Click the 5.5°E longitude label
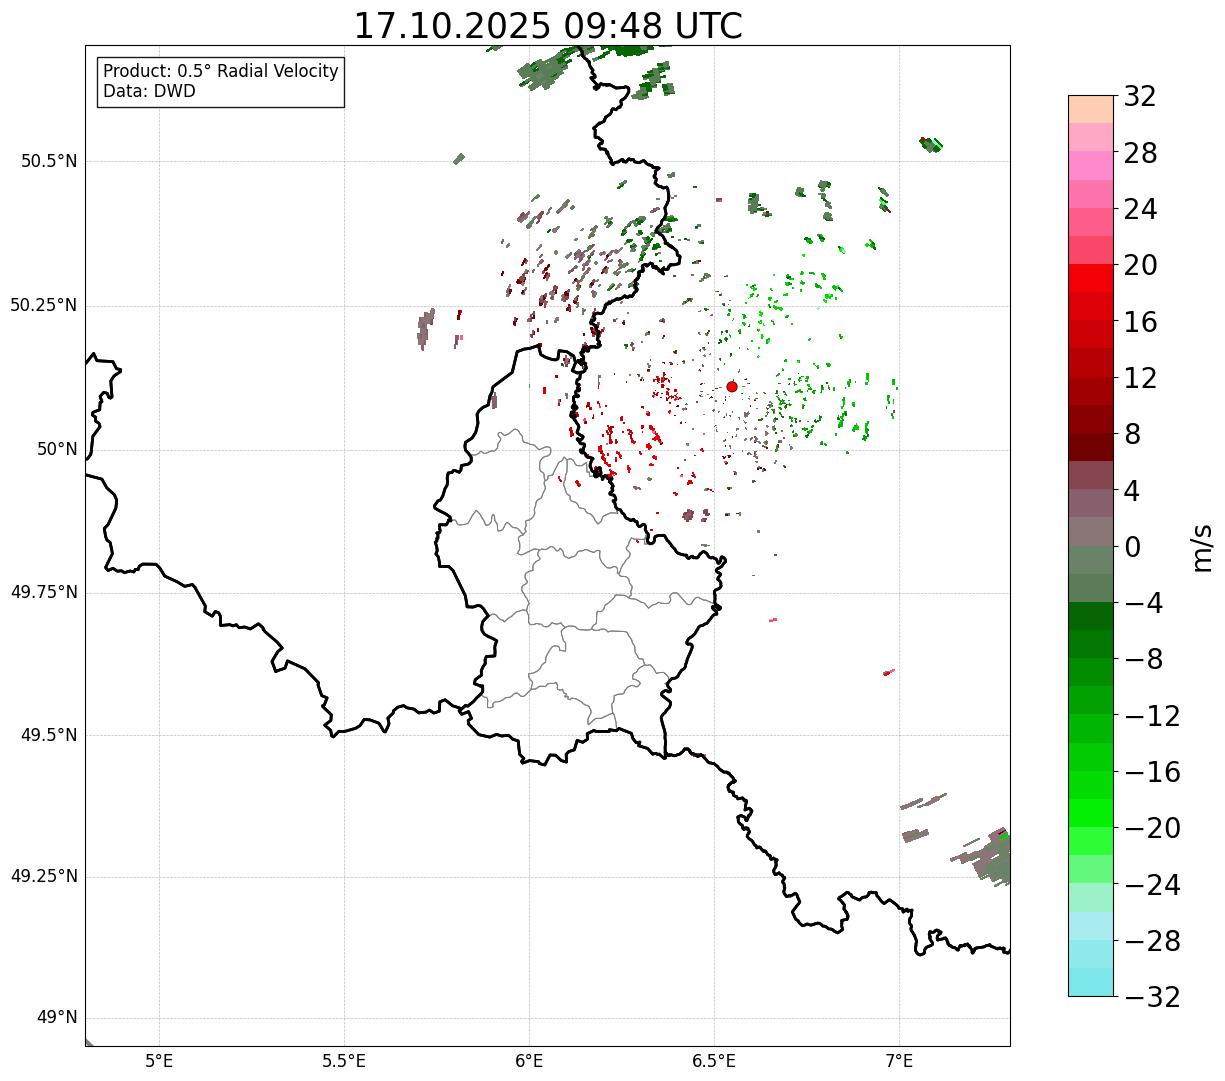The height and width of the screenshot is (1081, 1225). coord(344,1061)
